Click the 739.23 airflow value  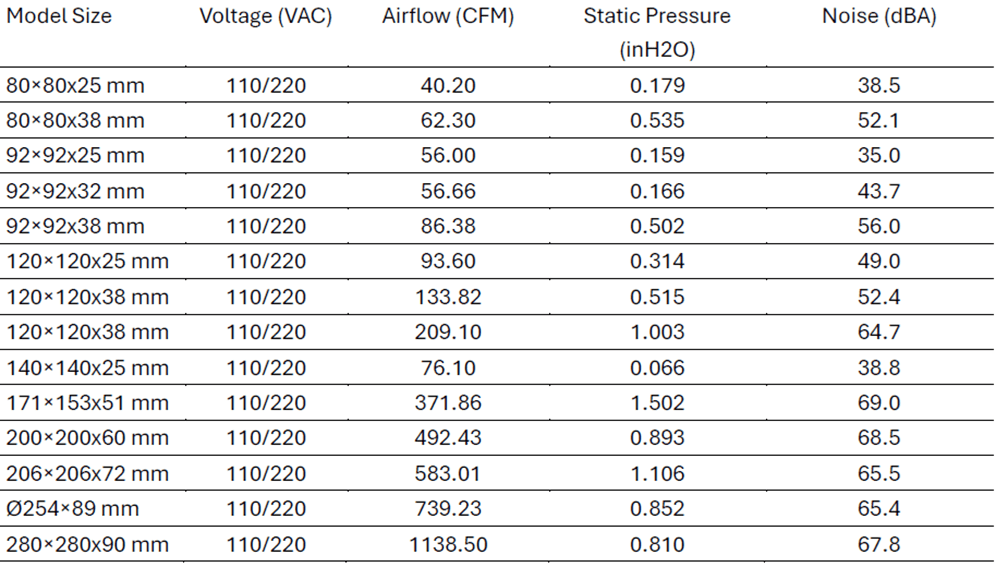pos(448,509)
